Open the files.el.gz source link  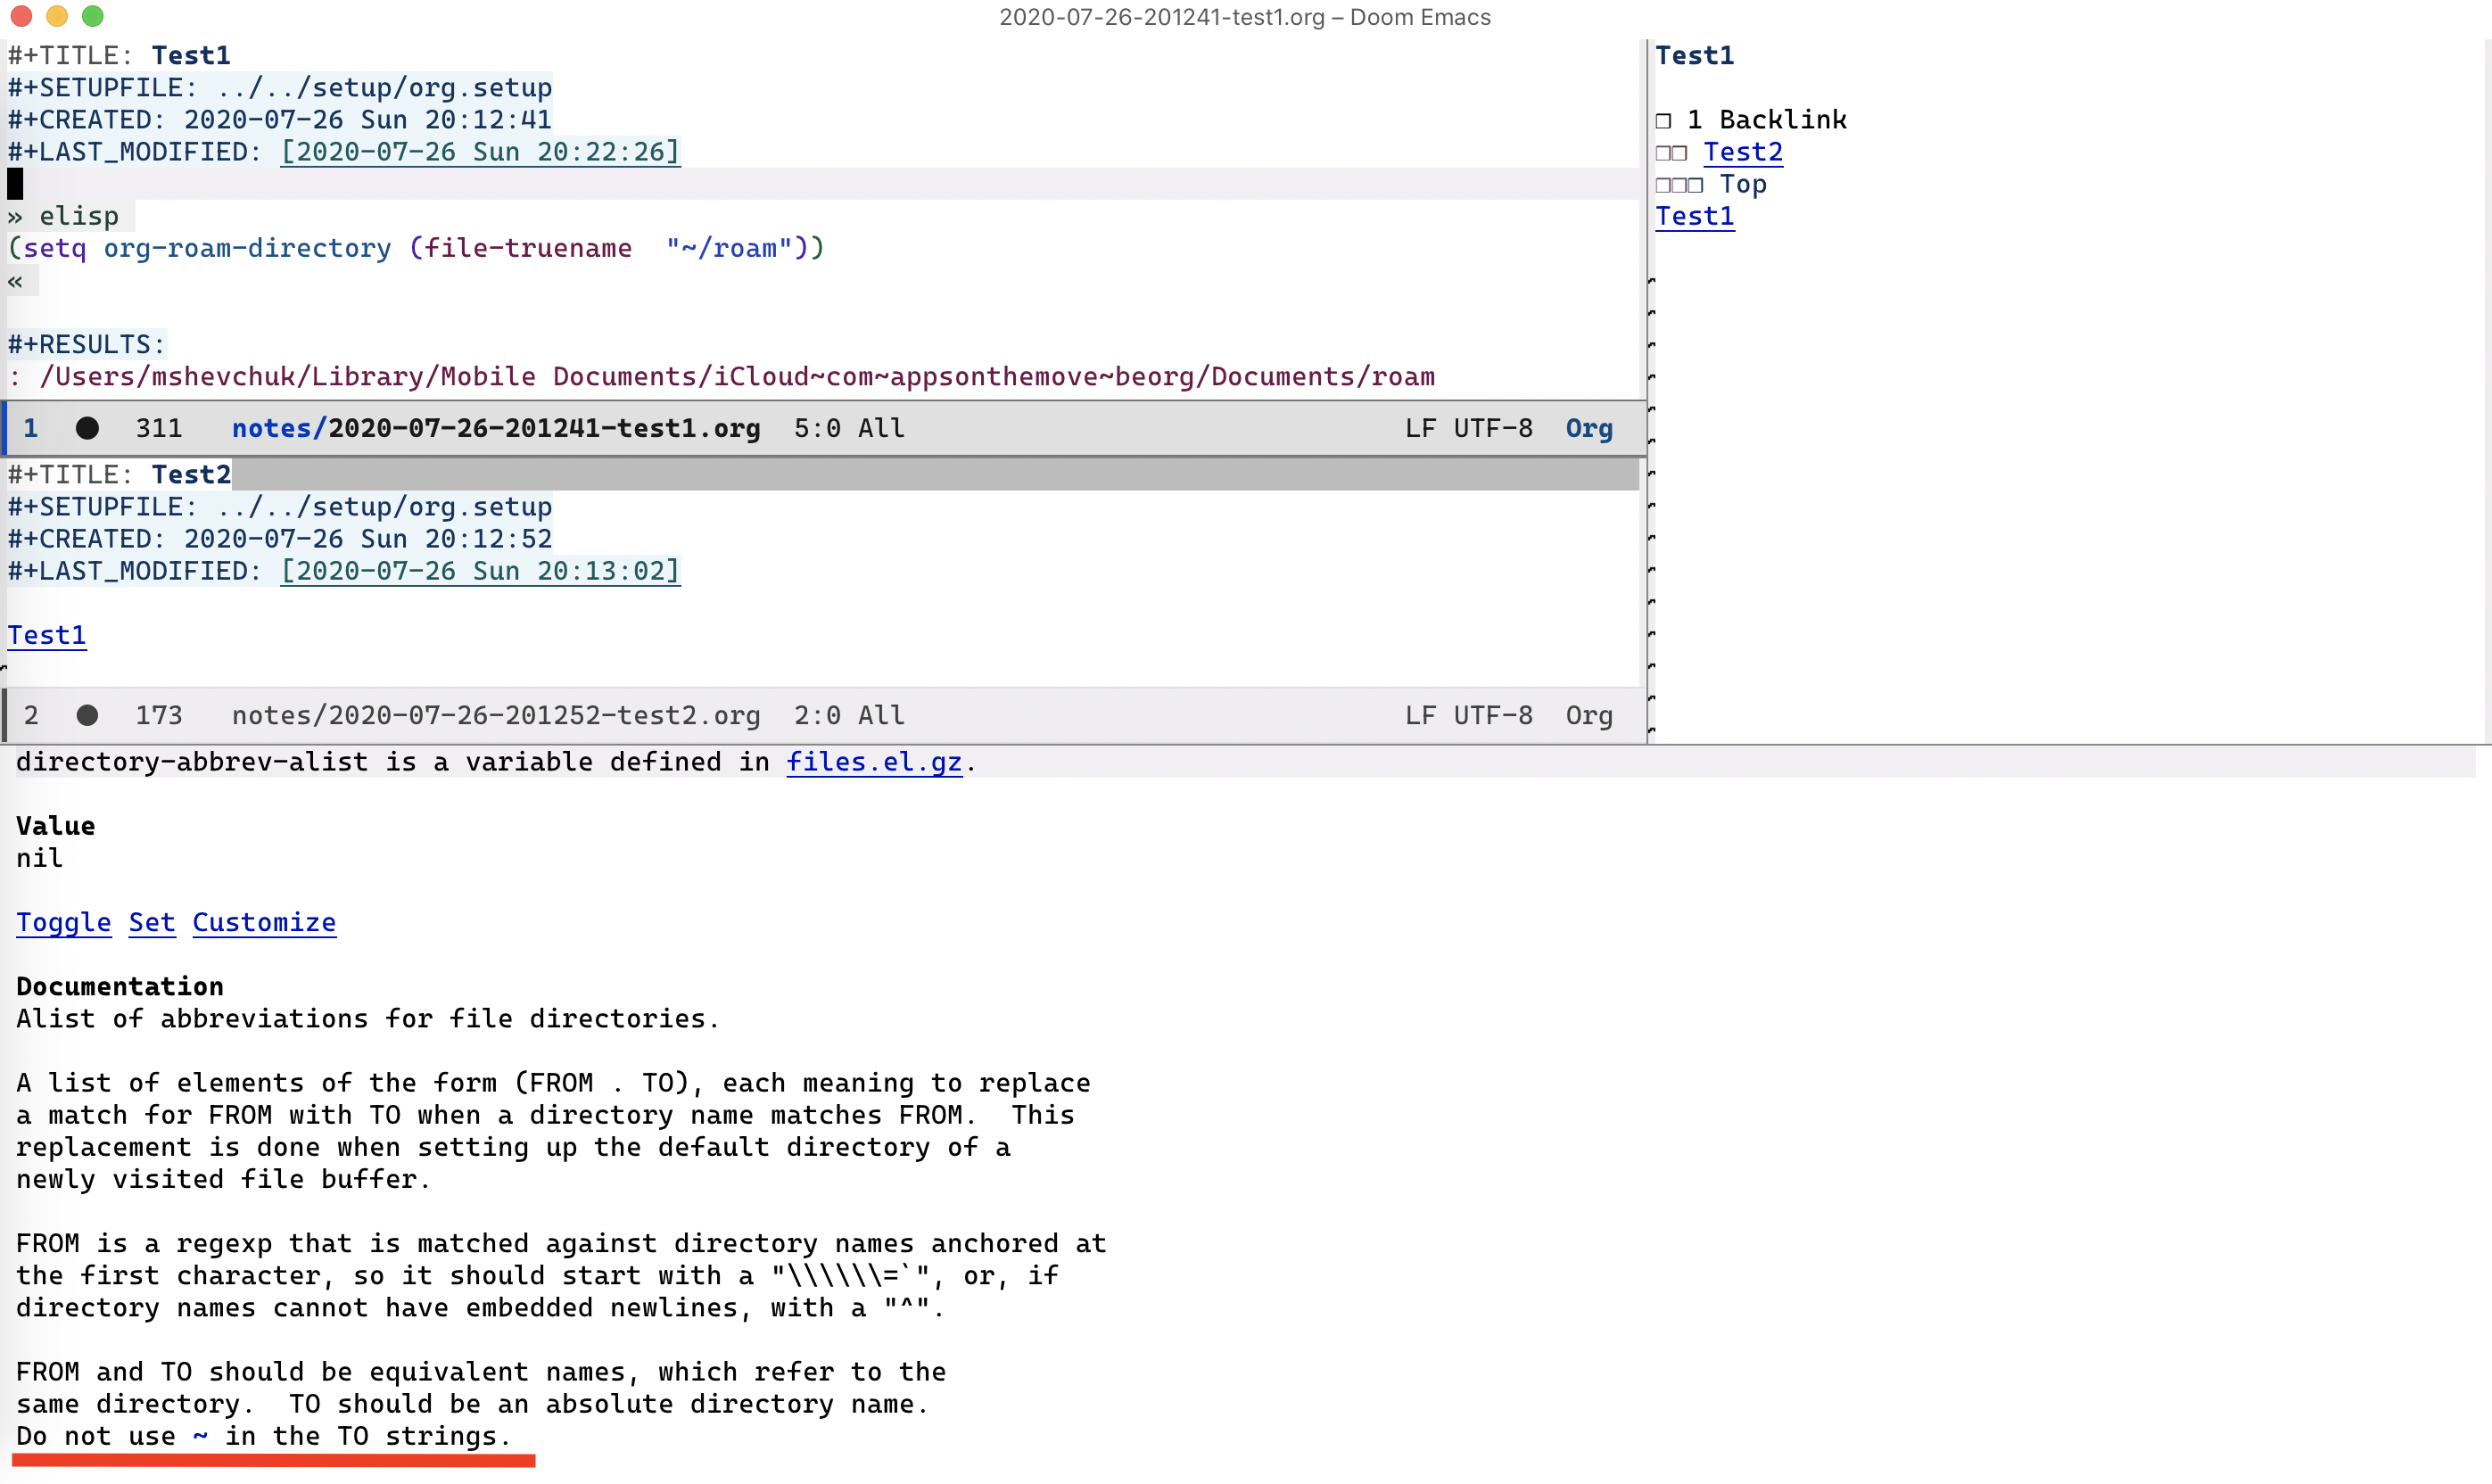click(x=873, y=762)
